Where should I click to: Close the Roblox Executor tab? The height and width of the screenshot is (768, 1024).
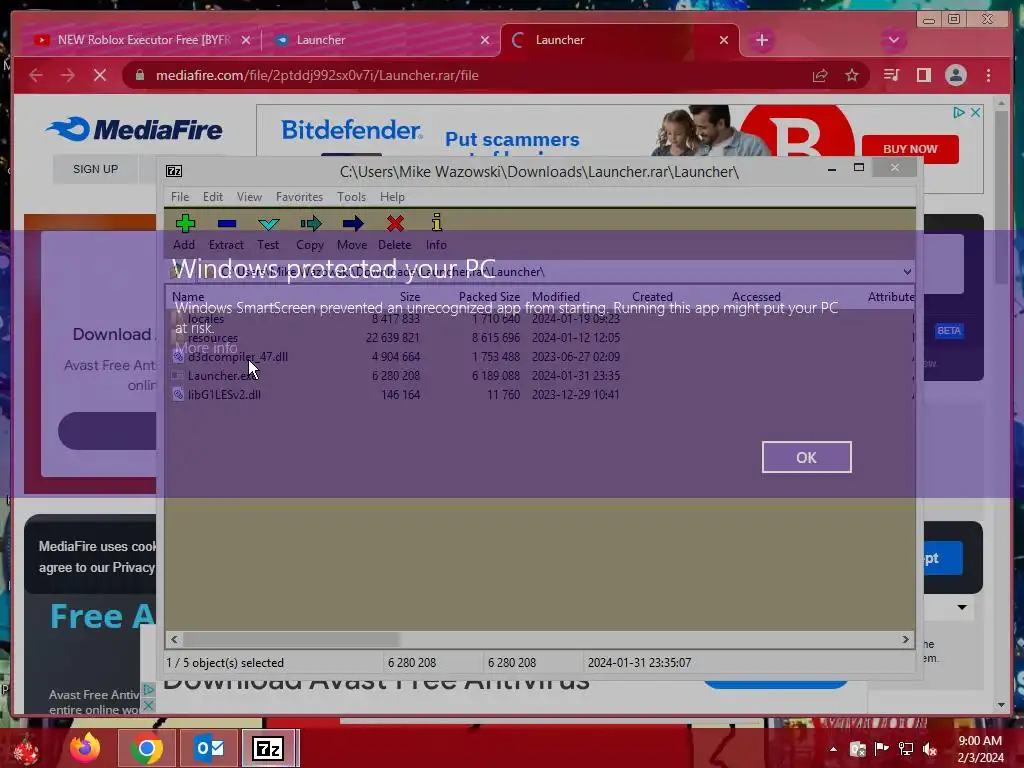pos(246,40)
